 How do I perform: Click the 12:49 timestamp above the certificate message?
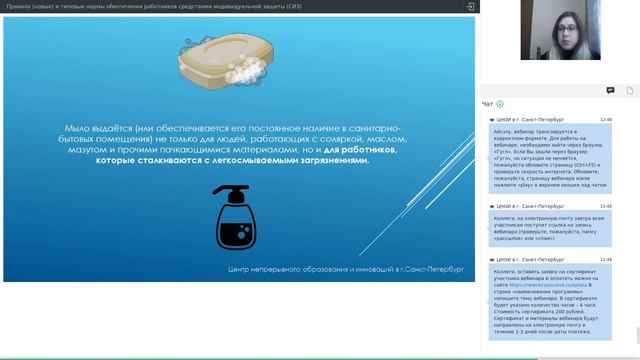[606, 260]
